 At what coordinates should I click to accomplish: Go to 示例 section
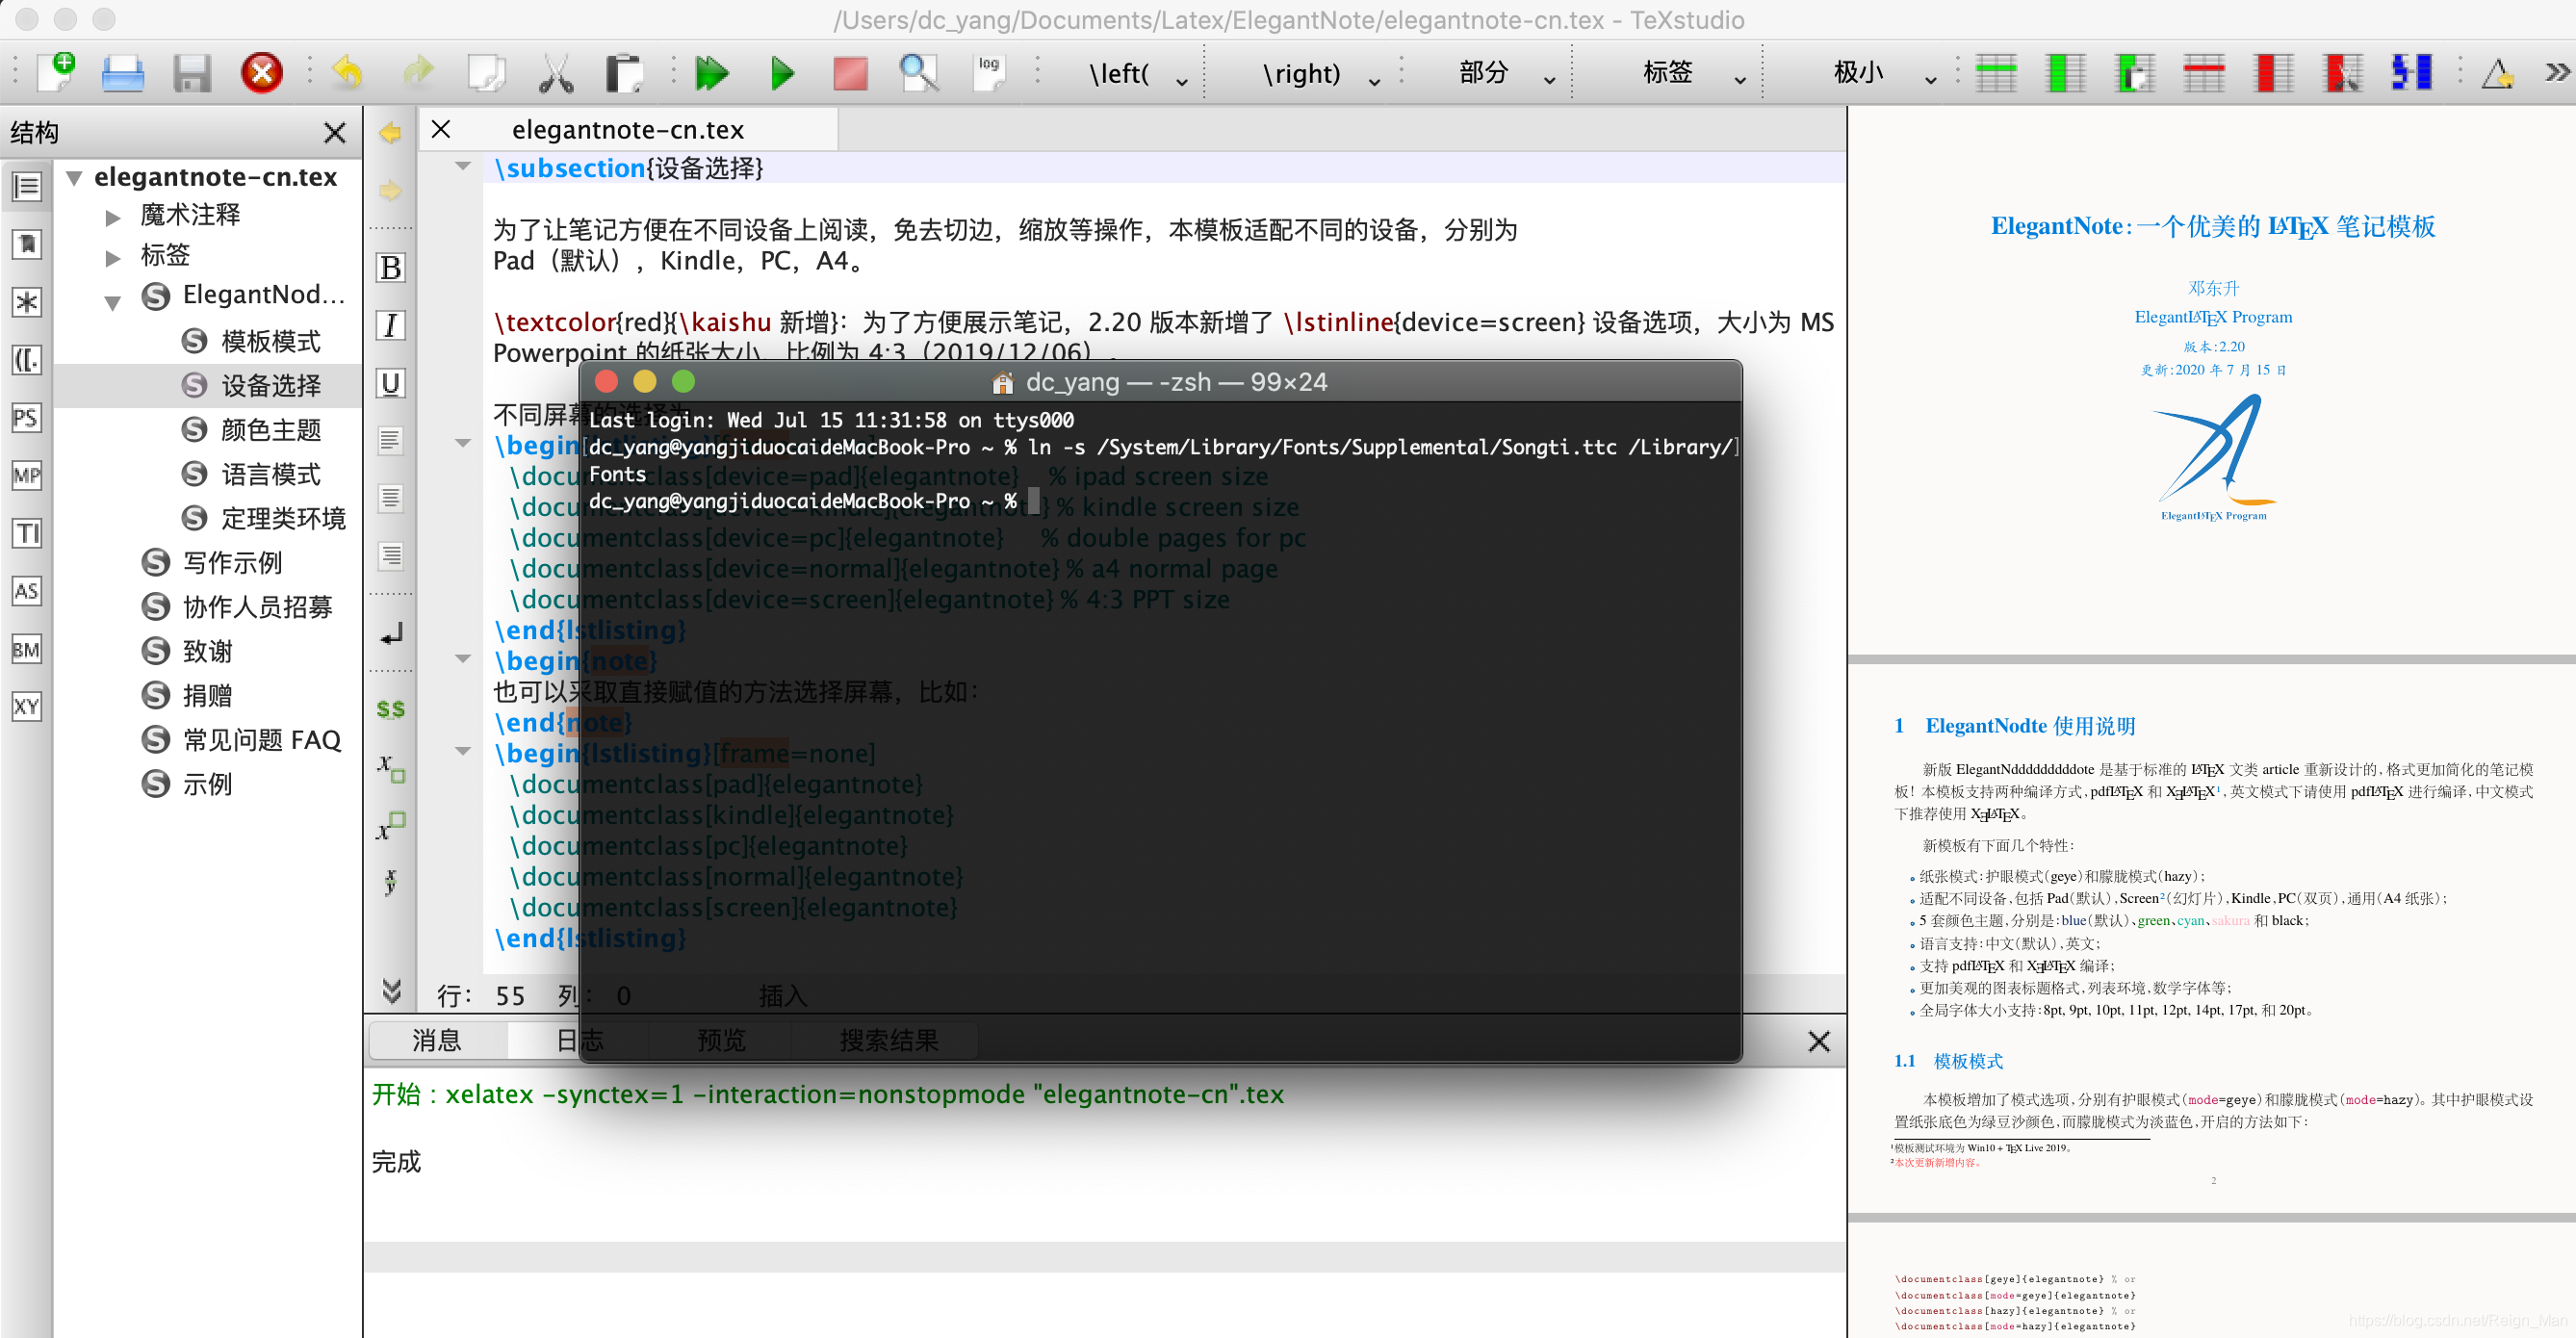[206, 783]
